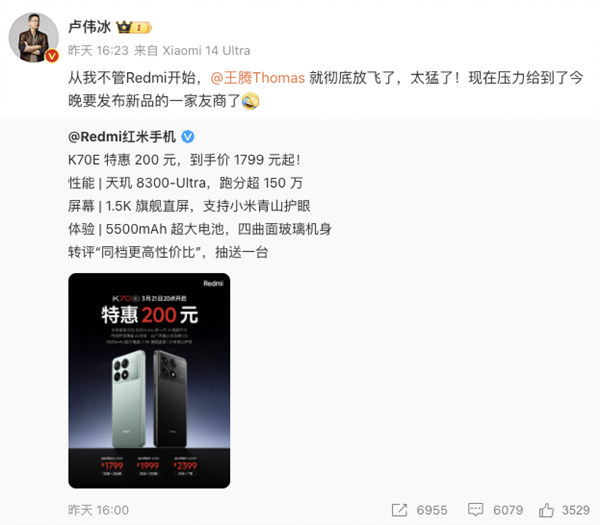The image size is (600, 525).
Task: Open the 6079 comments count
Action: click(x=508, y=510)
